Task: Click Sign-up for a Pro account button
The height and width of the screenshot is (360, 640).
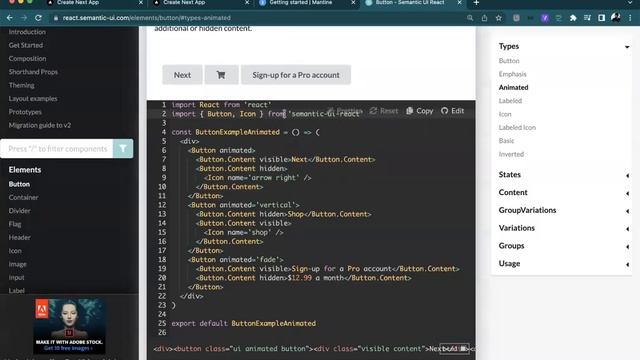Action: coord(296,75)
